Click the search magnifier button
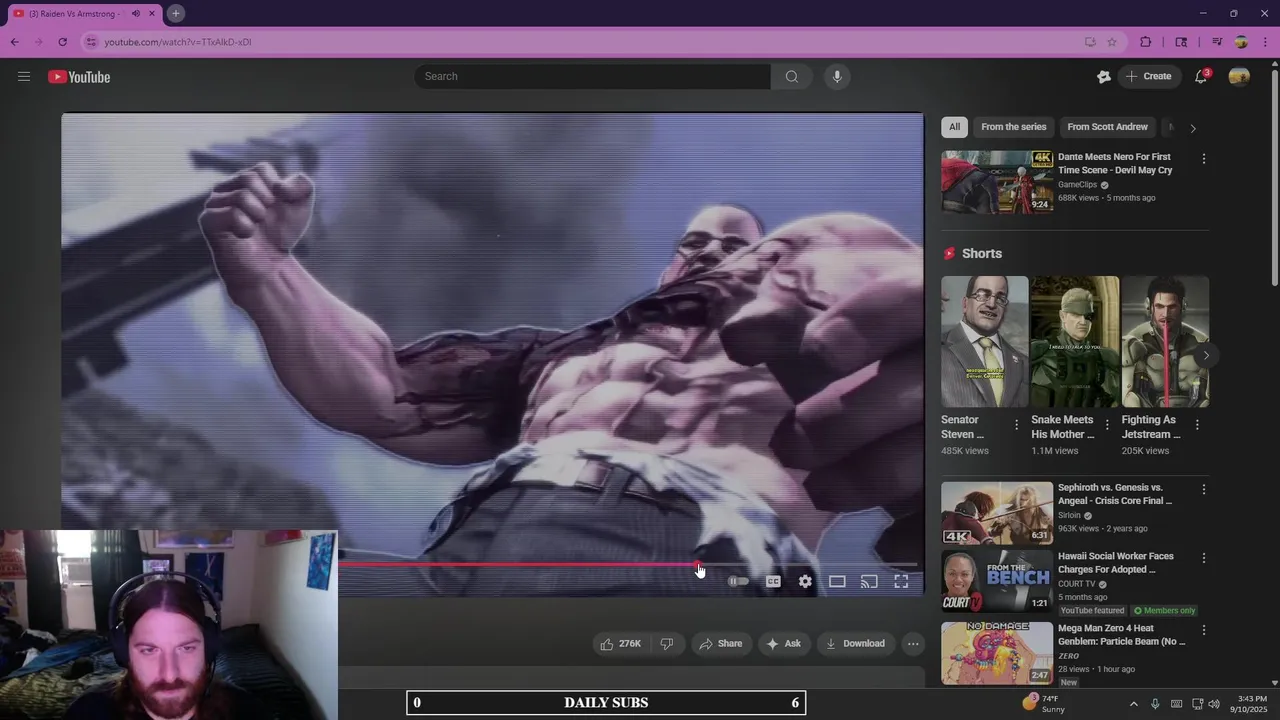The image size is (1280, 720). pos(792,77)
